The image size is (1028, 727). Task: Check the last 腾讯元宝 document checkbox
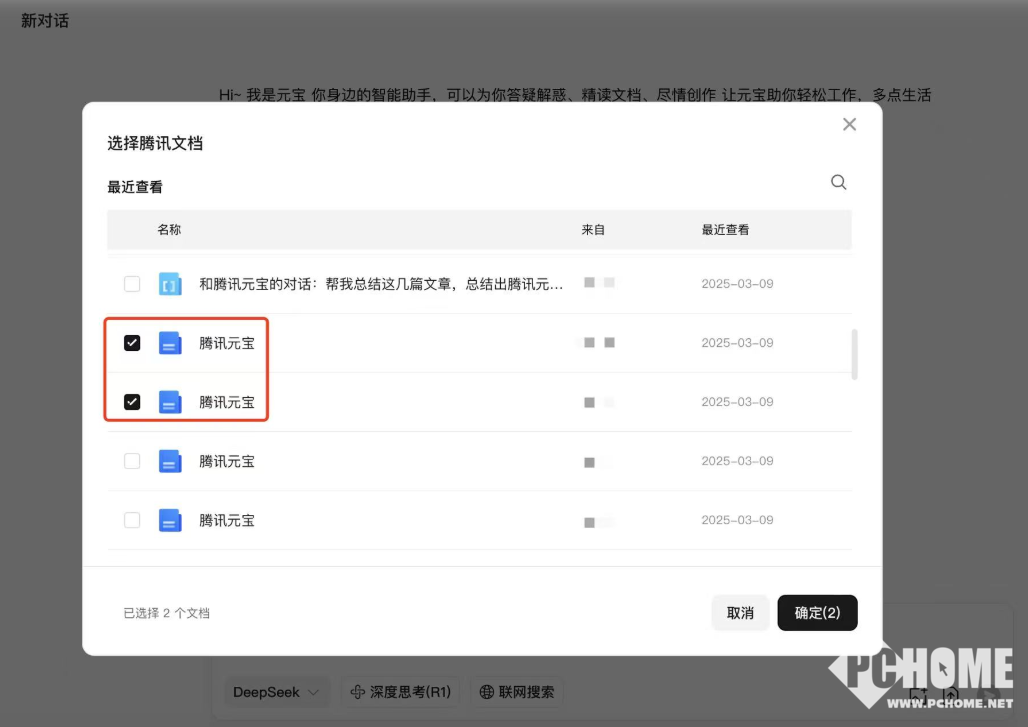click(132, 520)
